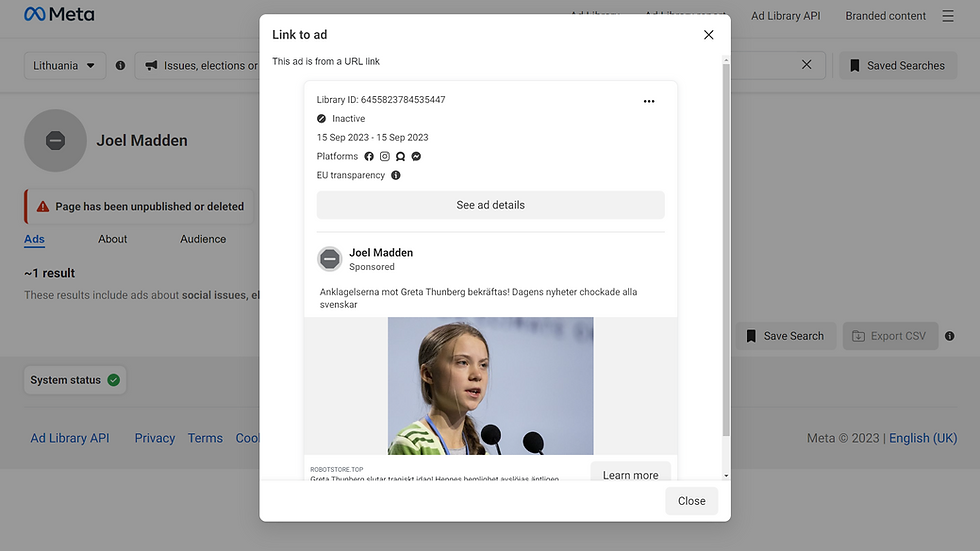
Task: Go to Ad Library API in header
Action: 786,16
